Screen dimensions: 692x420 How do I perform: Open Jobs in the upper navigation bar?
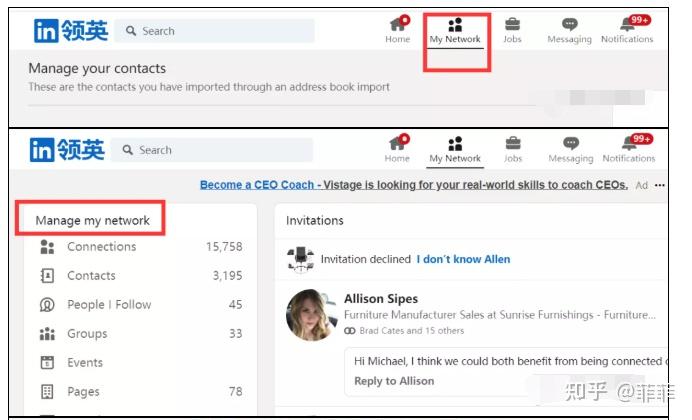point(512,30)
